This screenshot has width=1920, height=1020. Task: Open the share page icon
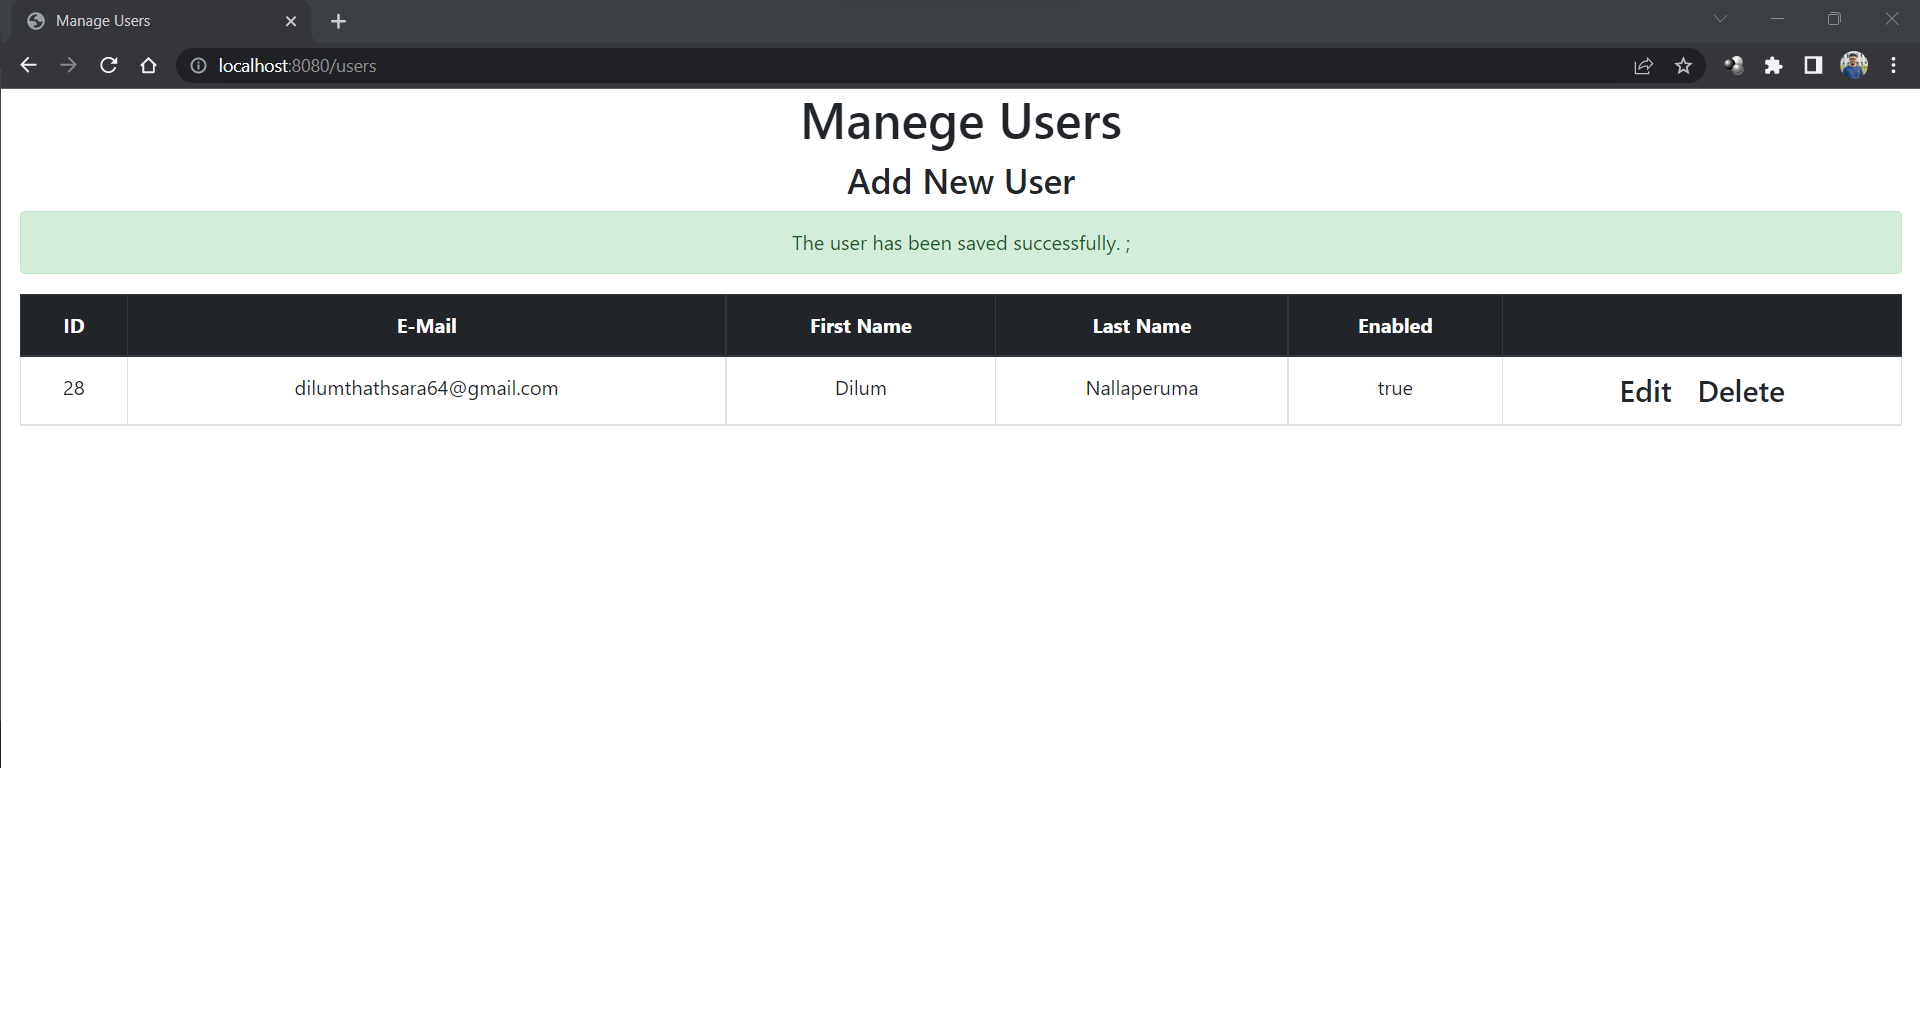coord(1644,65)
